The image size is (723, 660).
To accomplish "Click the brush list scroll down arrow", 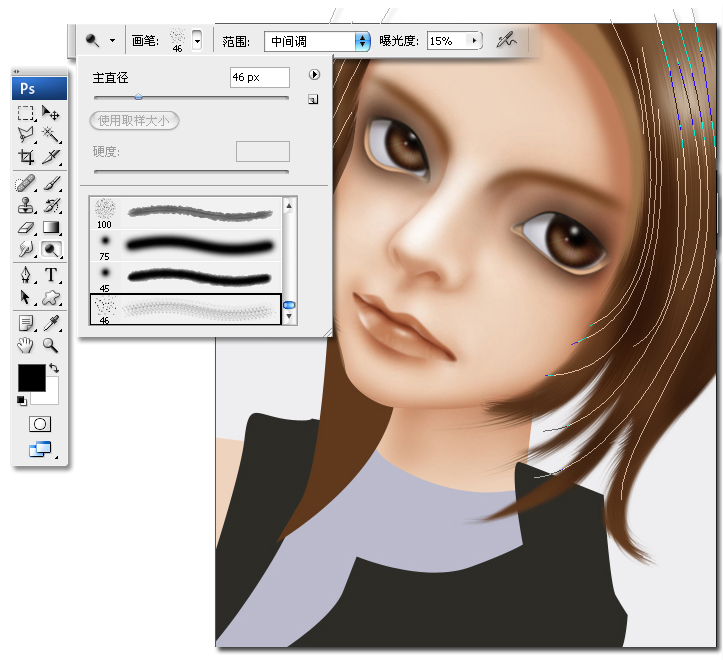I will tap(289, 316).
